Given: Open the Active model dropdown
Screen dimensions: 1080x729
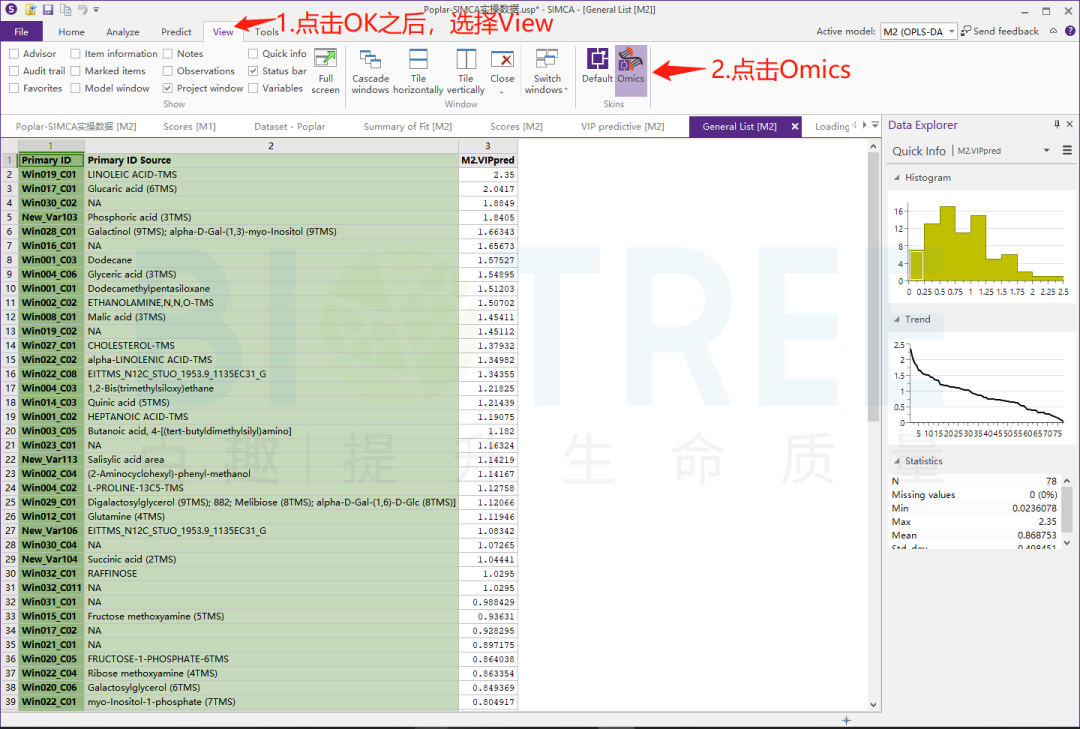Looking at the screenshot, I should point(951,31).
